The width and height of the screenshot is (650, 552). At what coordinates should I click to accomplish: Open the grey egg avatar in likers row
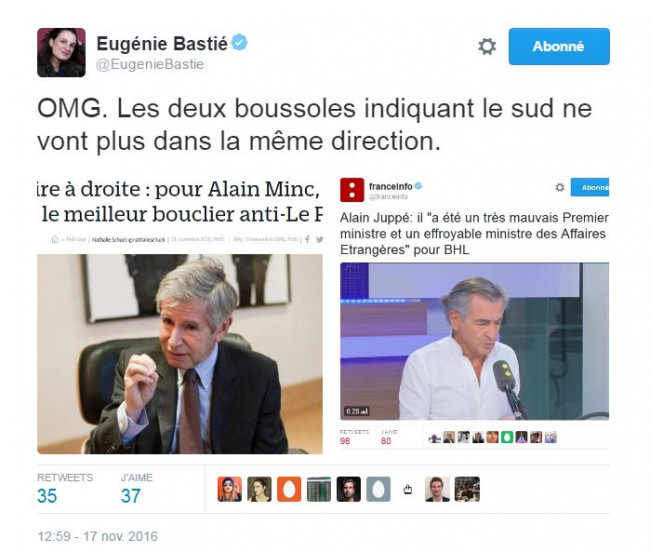[378, 489]
